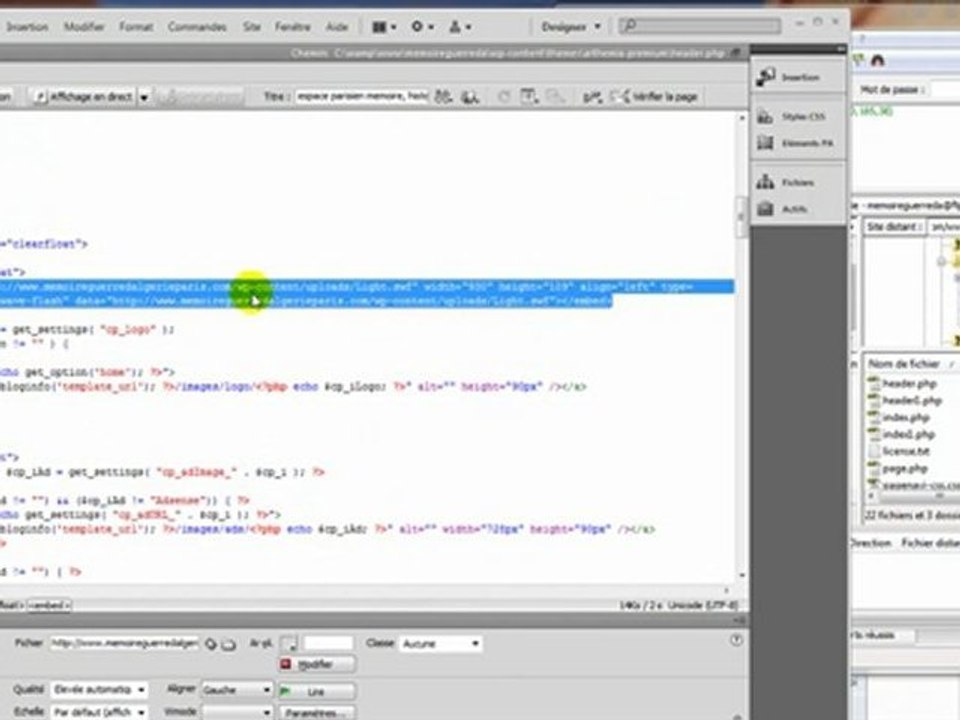Open the Insertion panel
960x720 pixels.
click(x=798, y=77)
